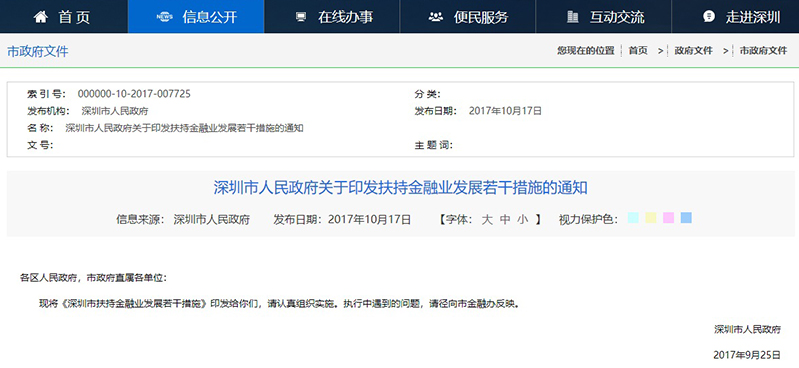Select the blue eye-protection color
The image size is (799, 368).
pyautogui.click(x=686, y=218)
